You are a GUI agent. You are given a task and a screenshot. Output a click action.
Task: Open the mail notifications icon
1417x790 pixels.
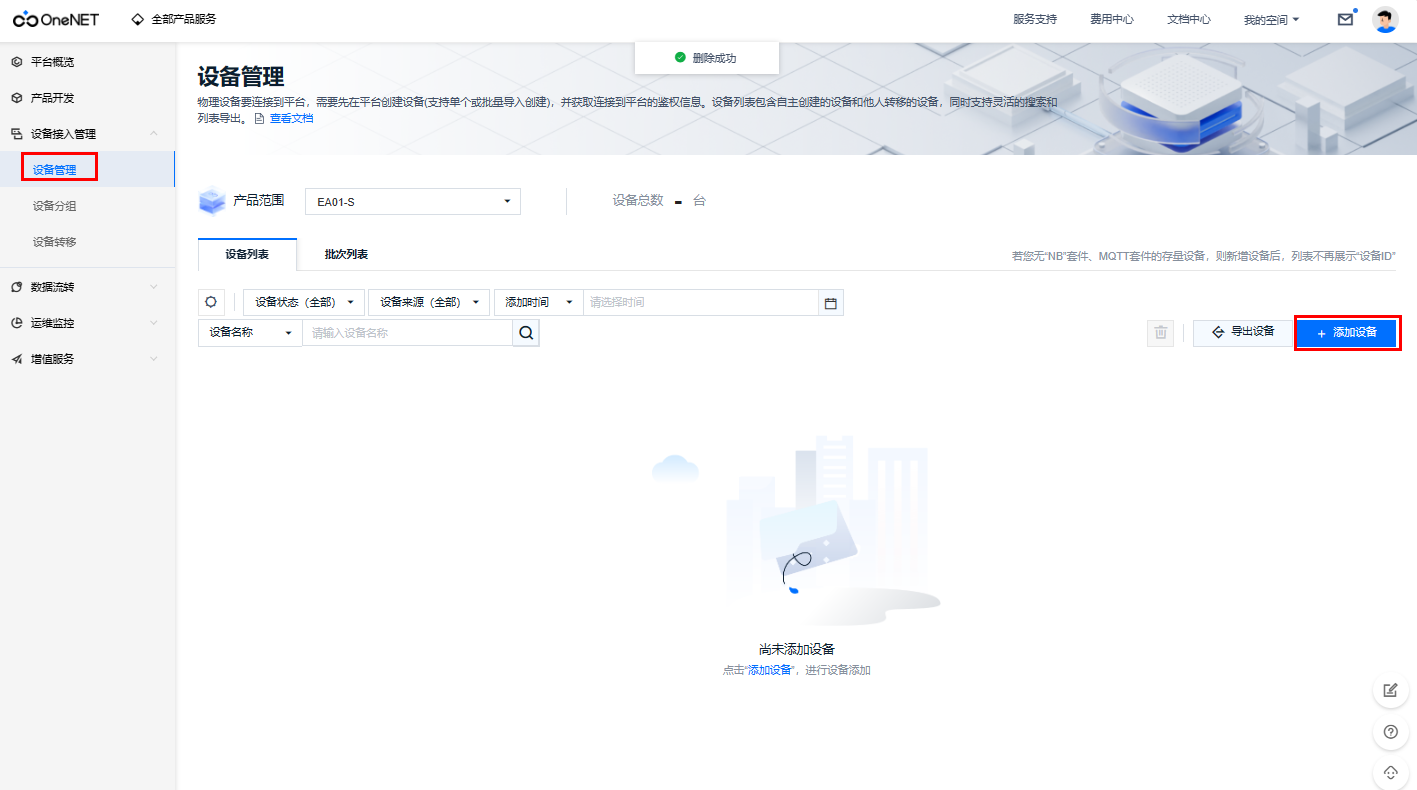(1345, 19)
